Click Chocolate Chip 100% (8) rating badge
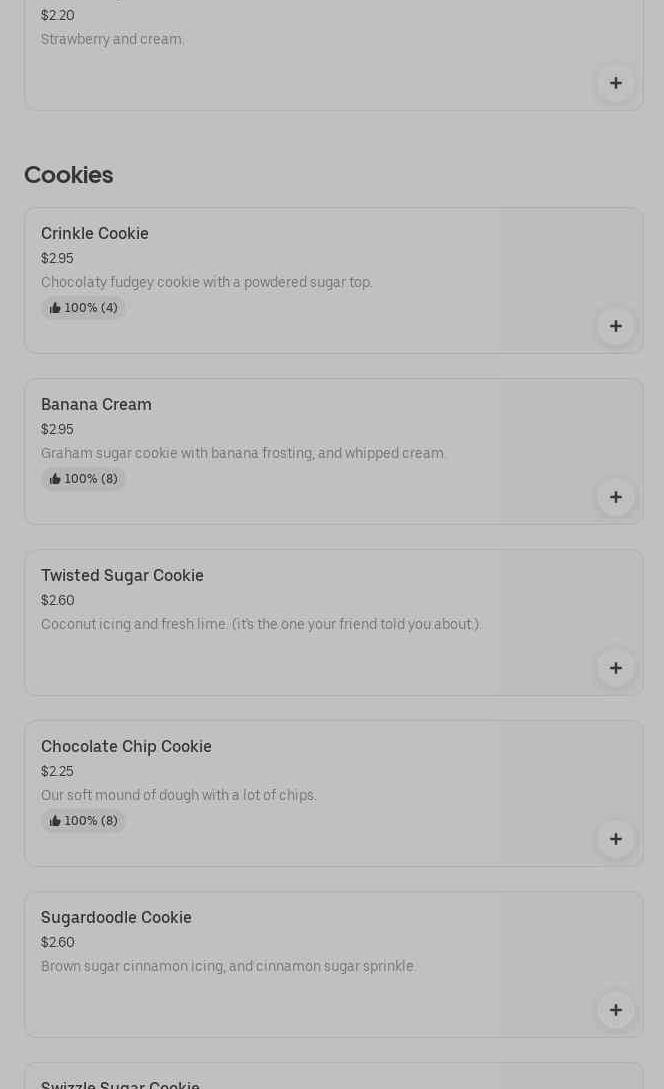Viewport: 664px width, 1089px height. click(84, 821)
